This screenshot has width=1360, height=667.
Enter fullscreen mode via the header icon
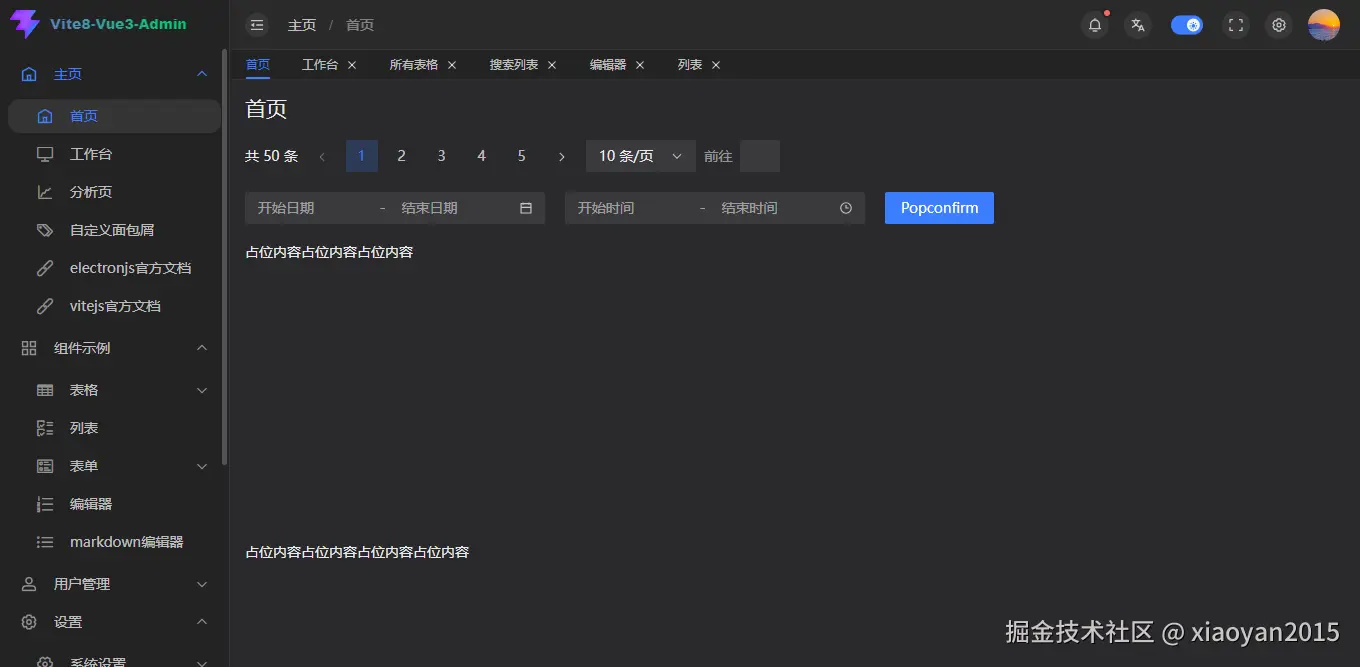(1236, 25)
